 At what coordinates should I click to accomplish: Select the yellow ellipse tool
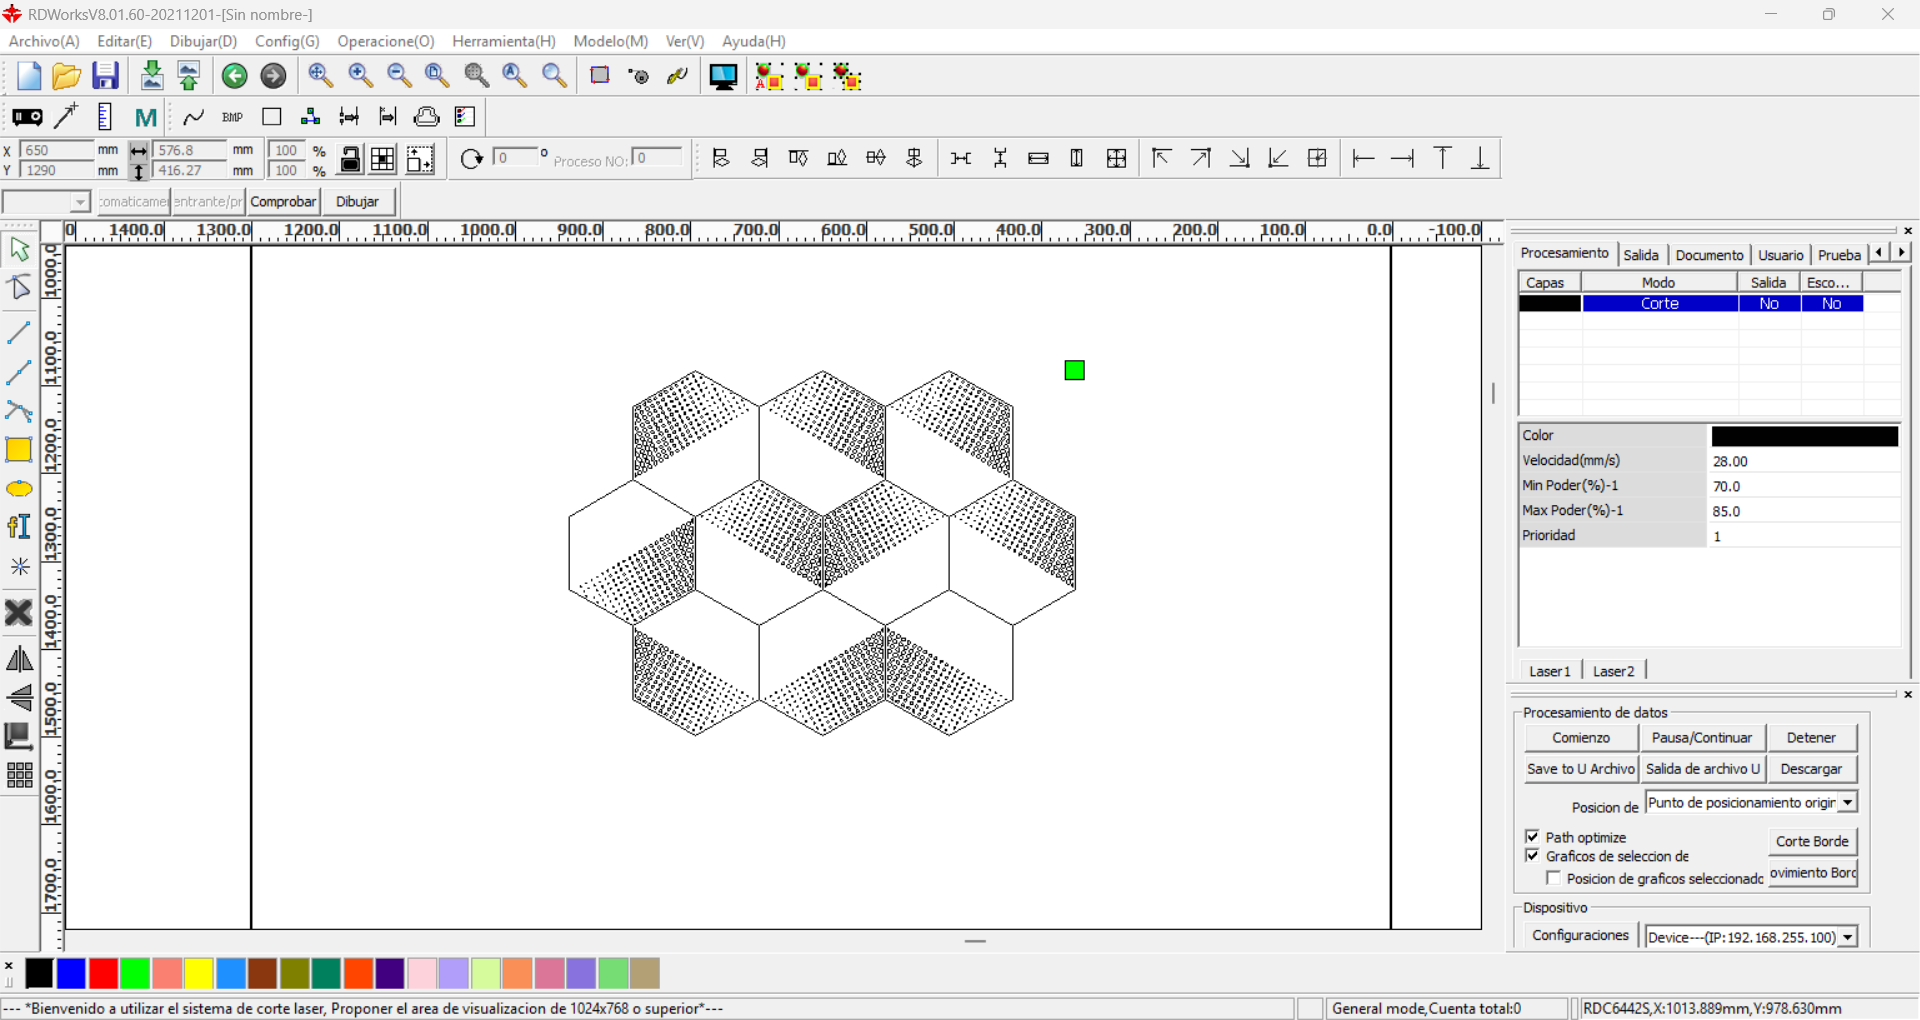[x=19, y=489]
